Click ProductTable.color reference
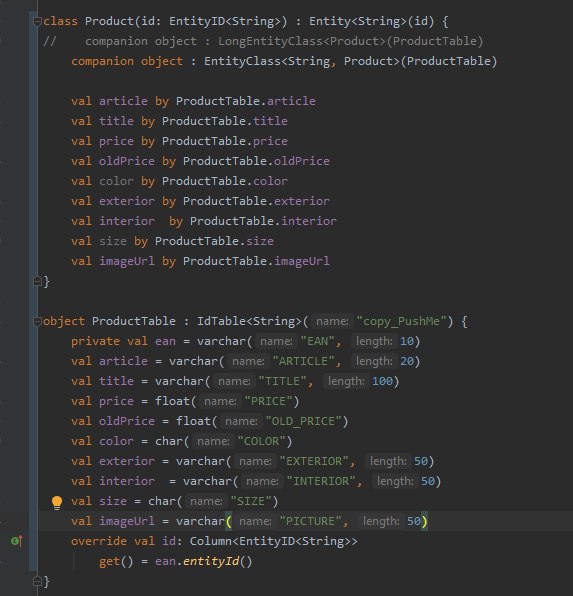The image size is (573, 596). 225,181
